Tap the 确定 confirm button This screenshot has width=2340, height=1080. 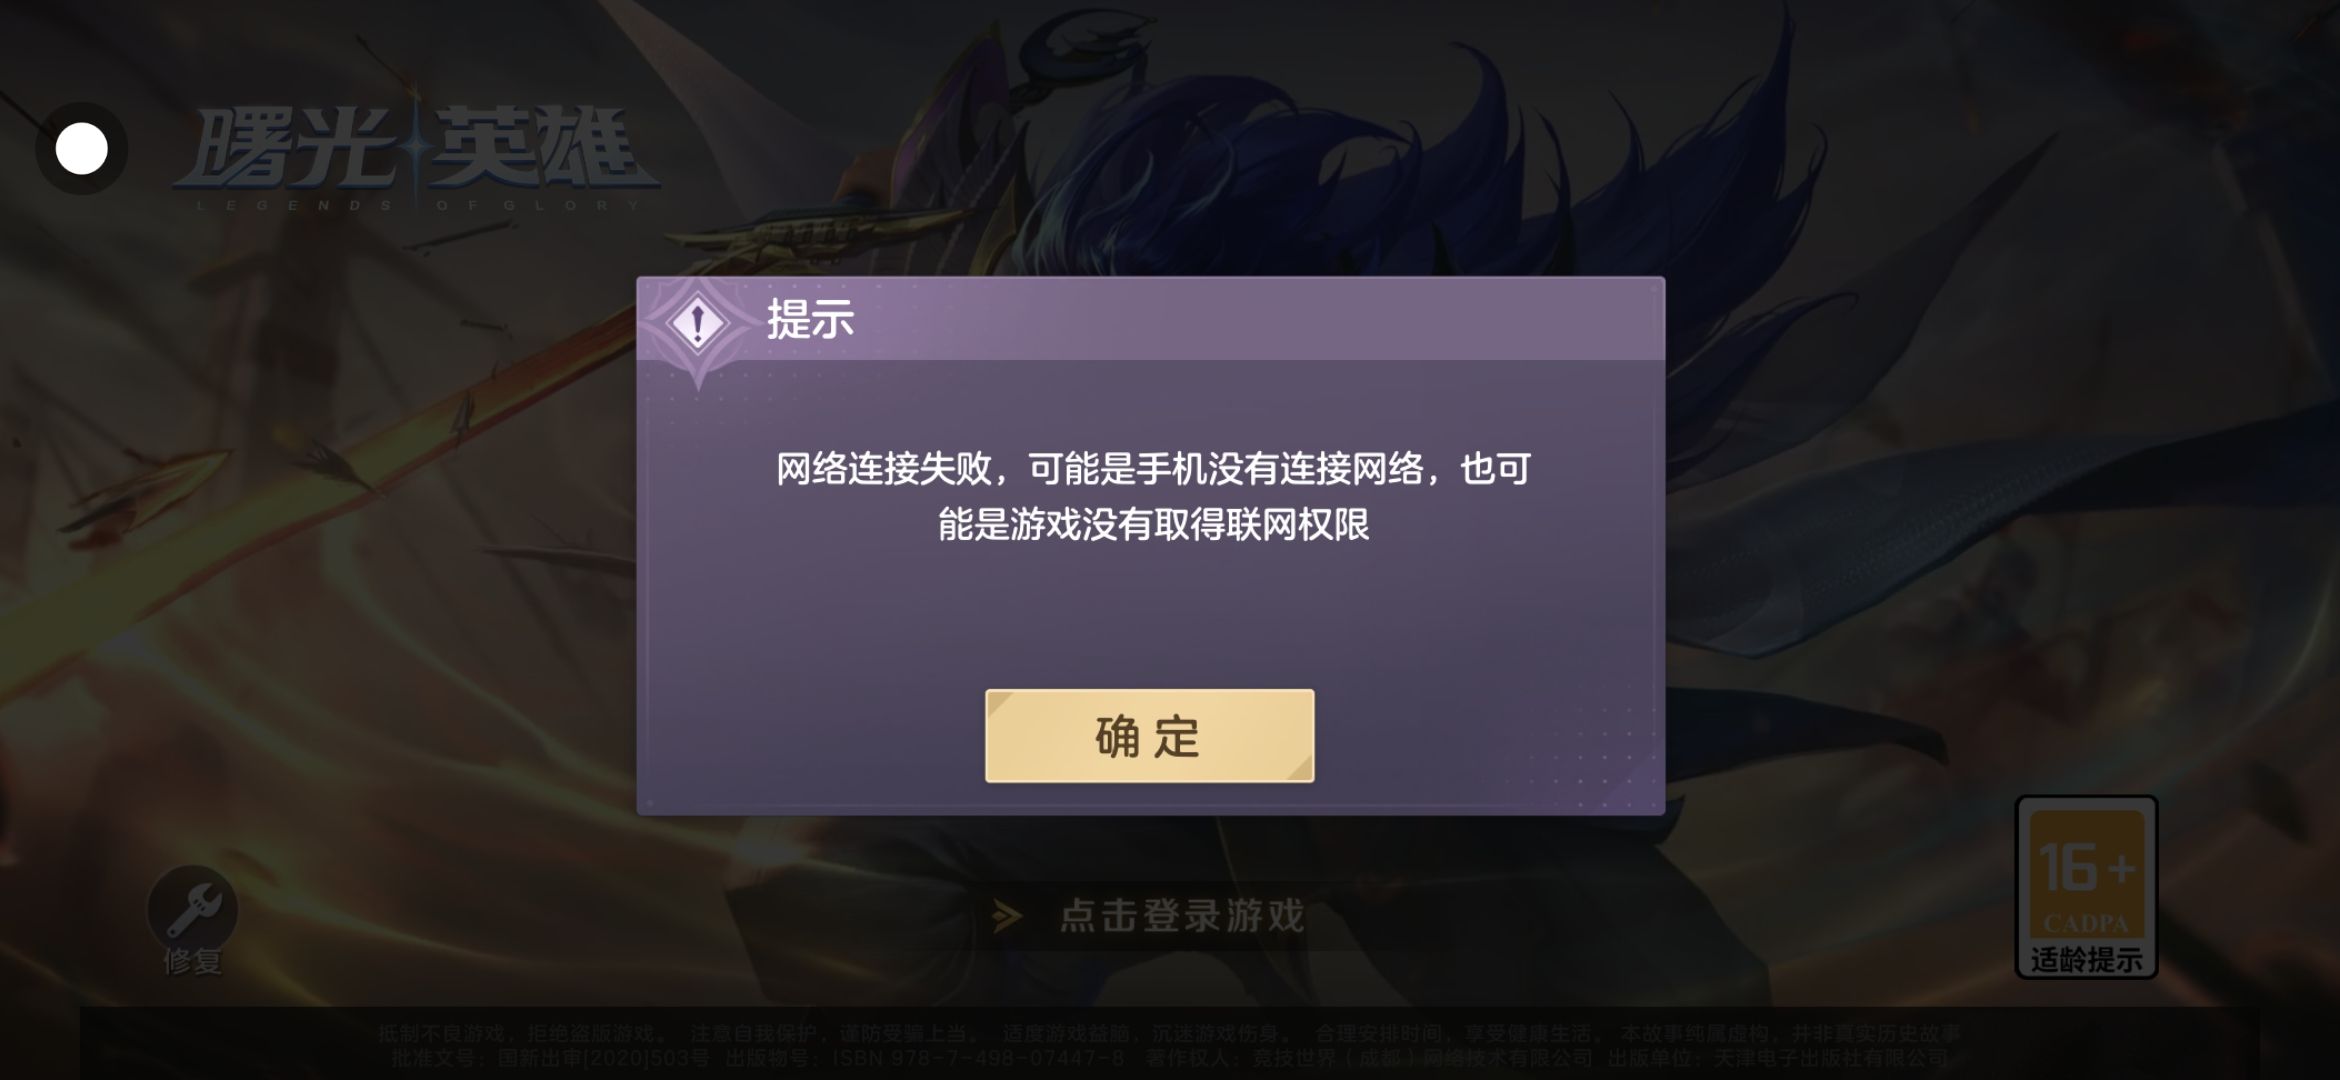click(1149, 736)
